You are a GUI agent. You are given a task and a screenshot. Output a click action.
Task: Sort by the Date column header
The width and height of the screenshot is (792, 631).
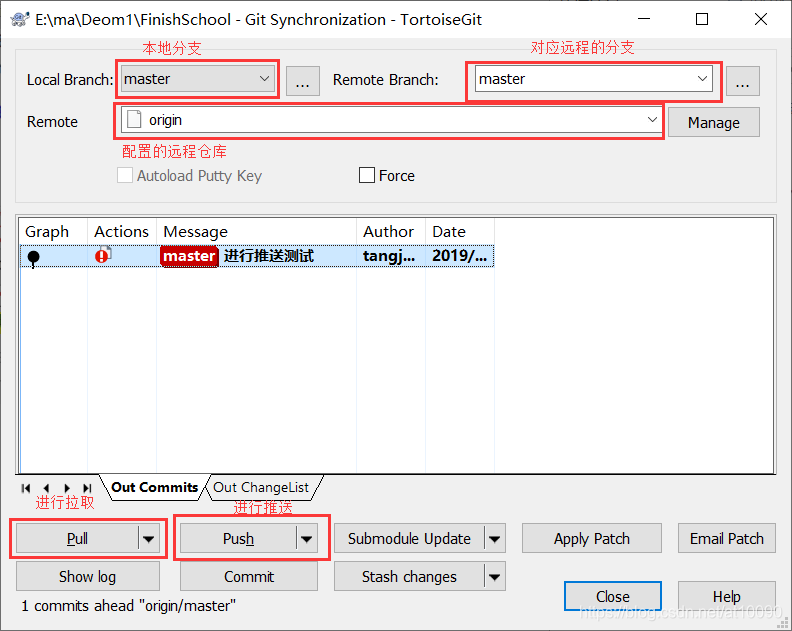460,231
